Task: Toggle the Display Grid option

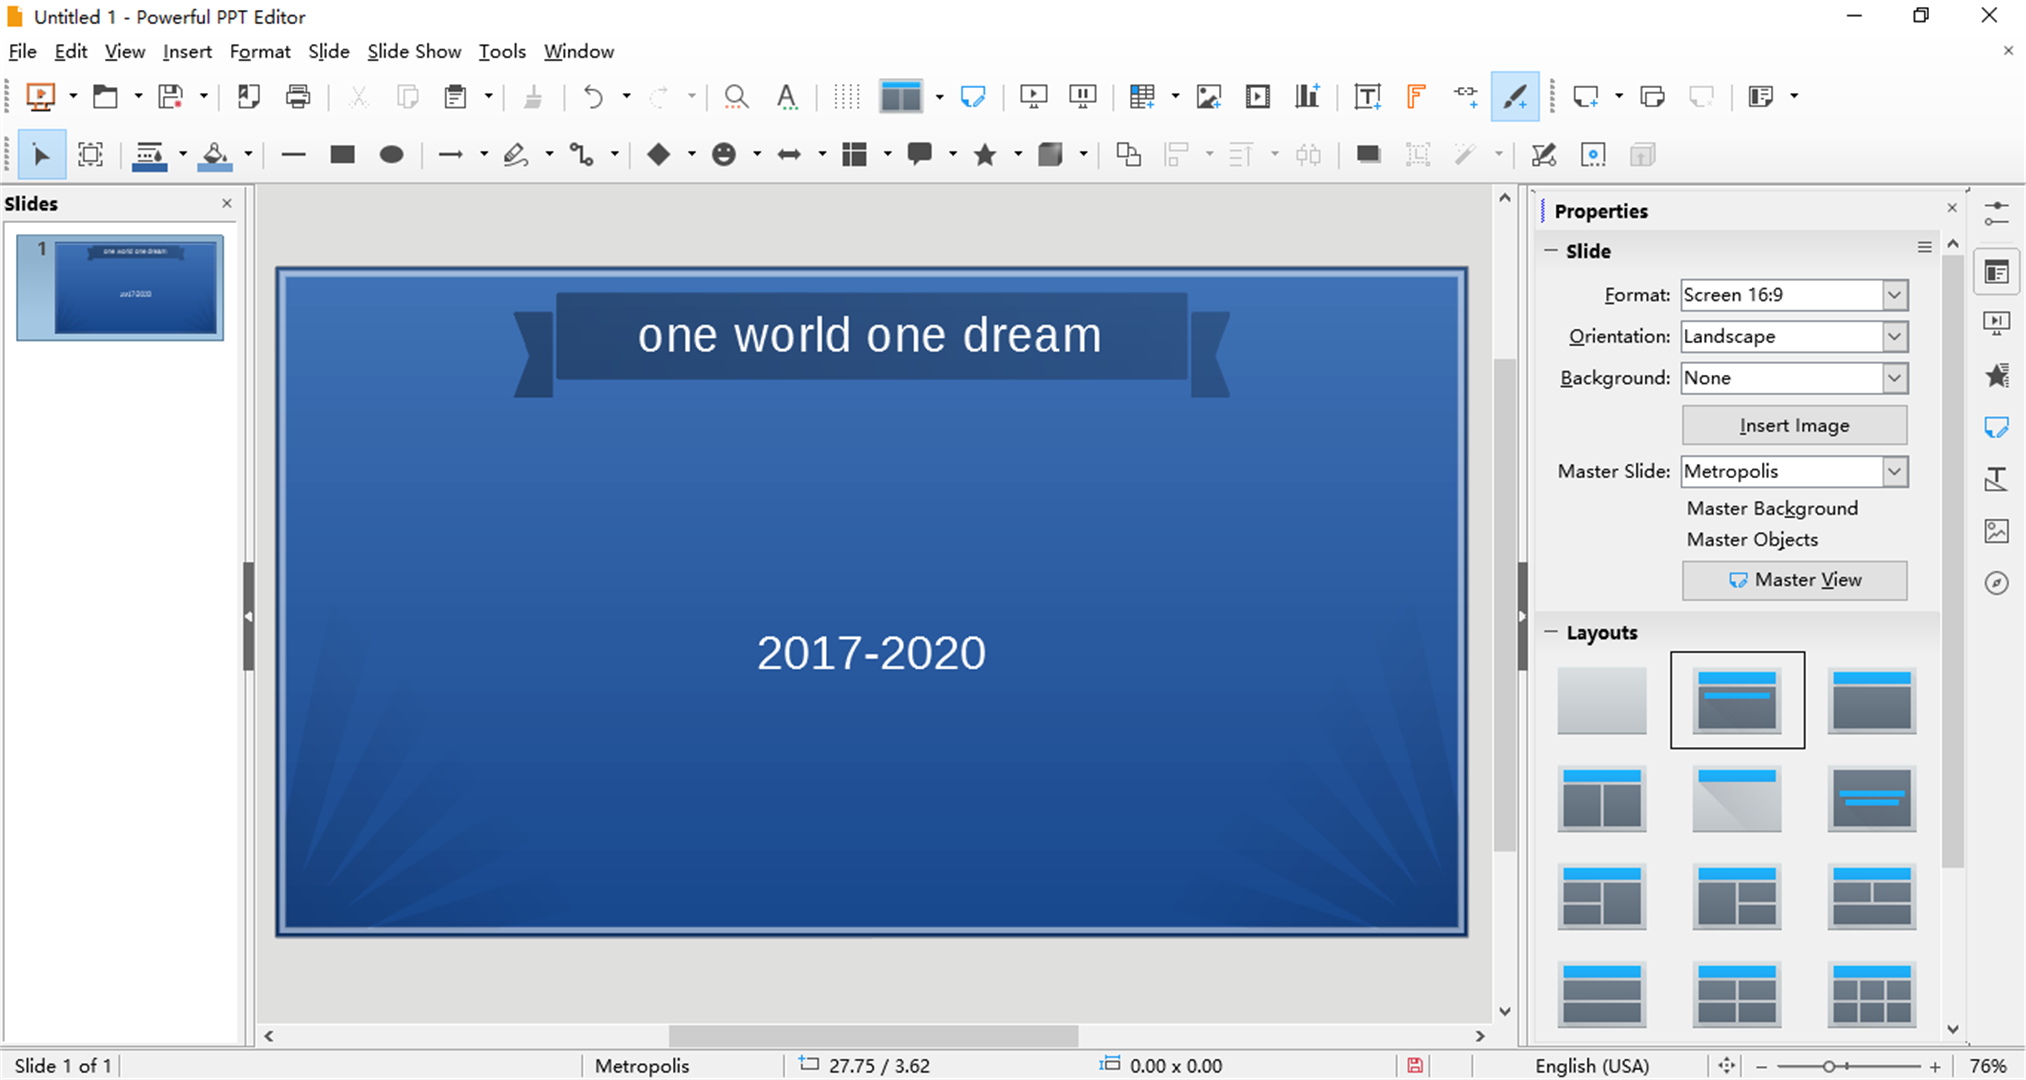Action: click(x=846, y=96)
